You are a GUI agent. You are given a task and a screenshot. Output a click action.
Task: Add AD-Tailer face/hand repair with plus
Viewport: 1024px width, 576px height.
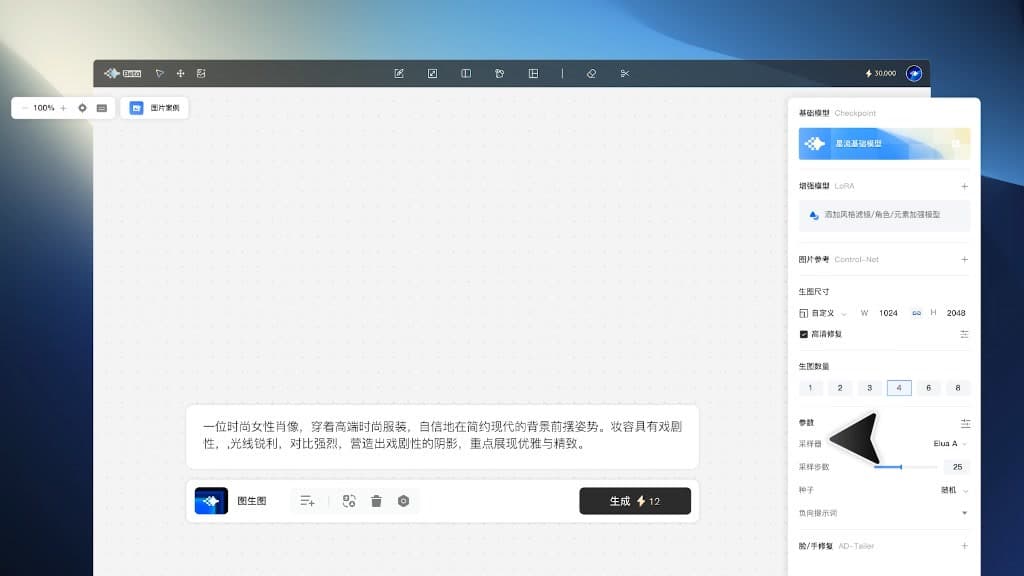(x=965, y=546)
